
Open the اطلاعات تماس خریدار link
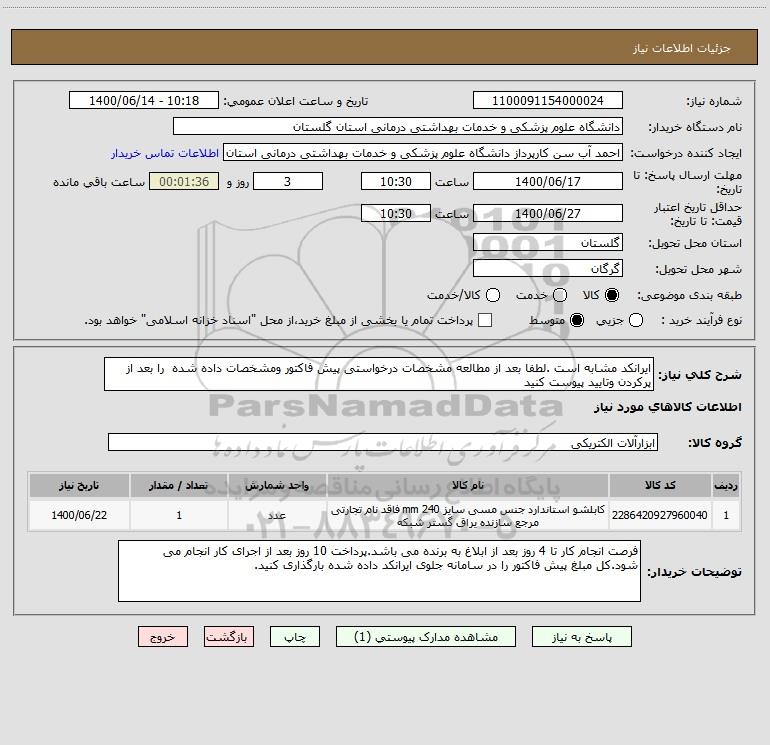(165, 153)
